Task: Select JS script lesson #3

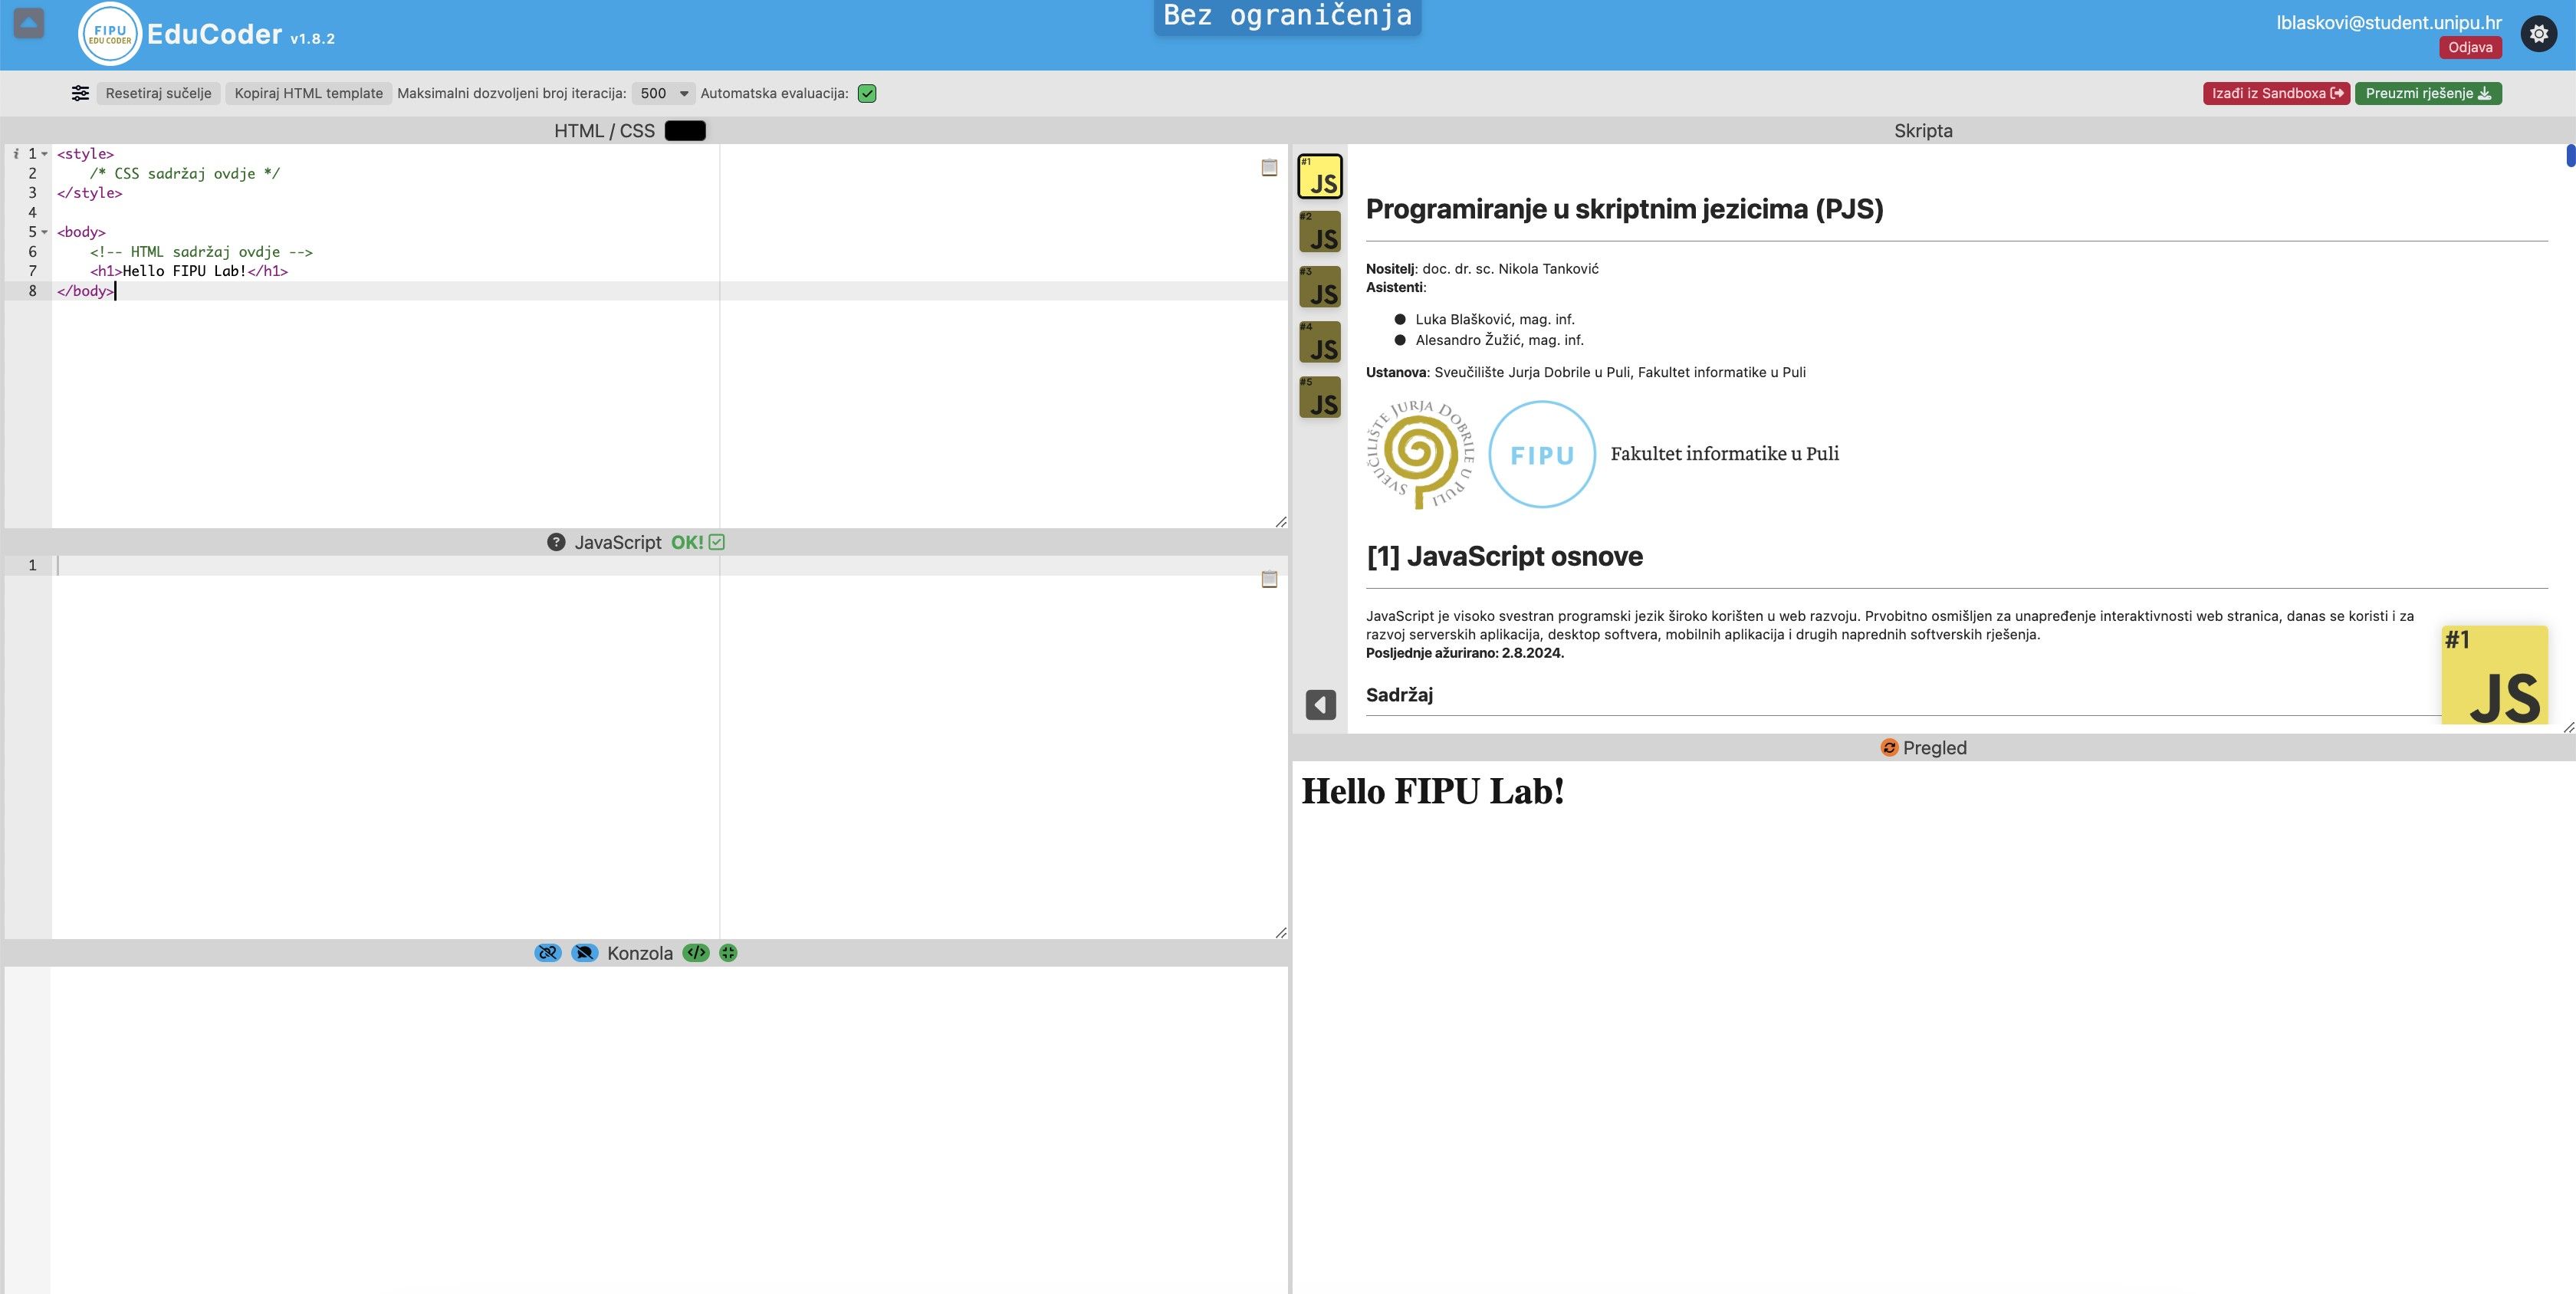Action: click(x=1320, y=287)
